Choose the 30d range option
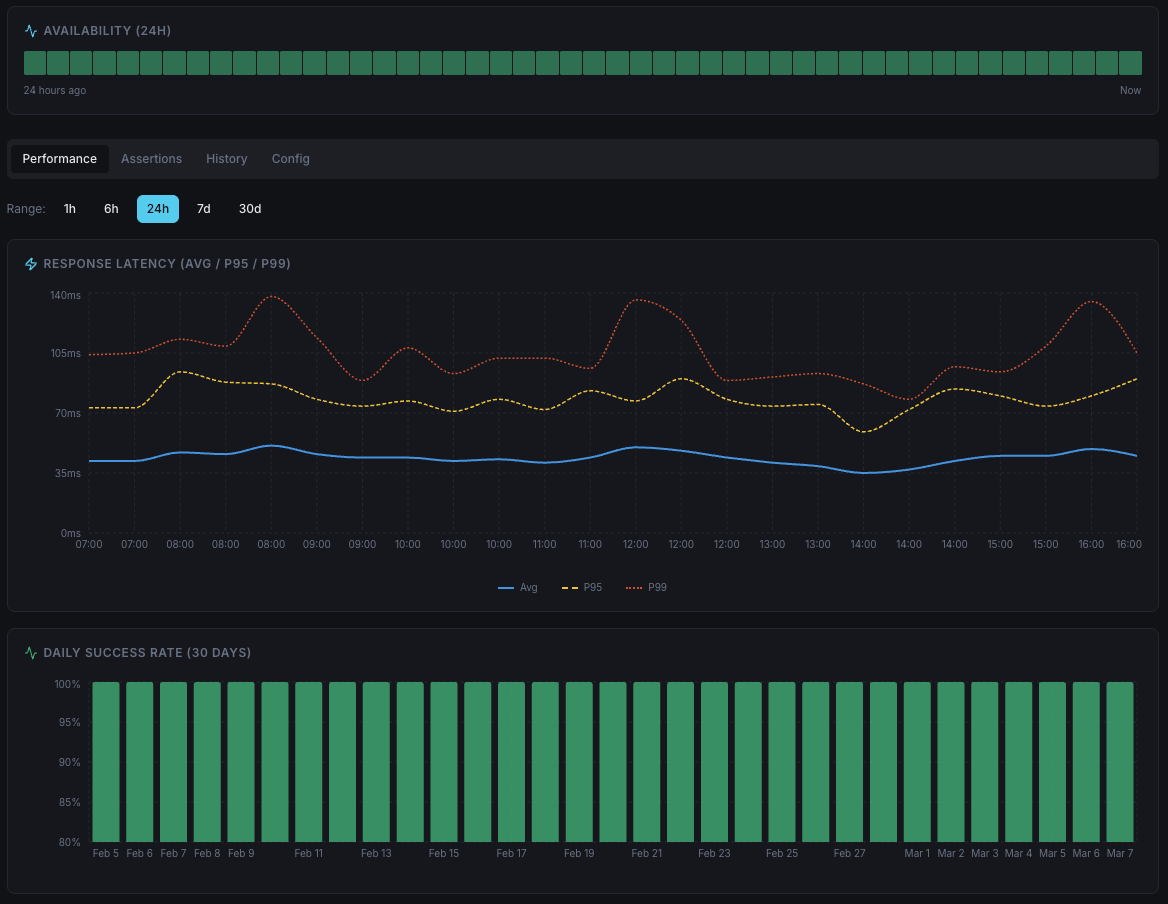Viewport: 1168px width, 904px height. [x=249, y=209]
